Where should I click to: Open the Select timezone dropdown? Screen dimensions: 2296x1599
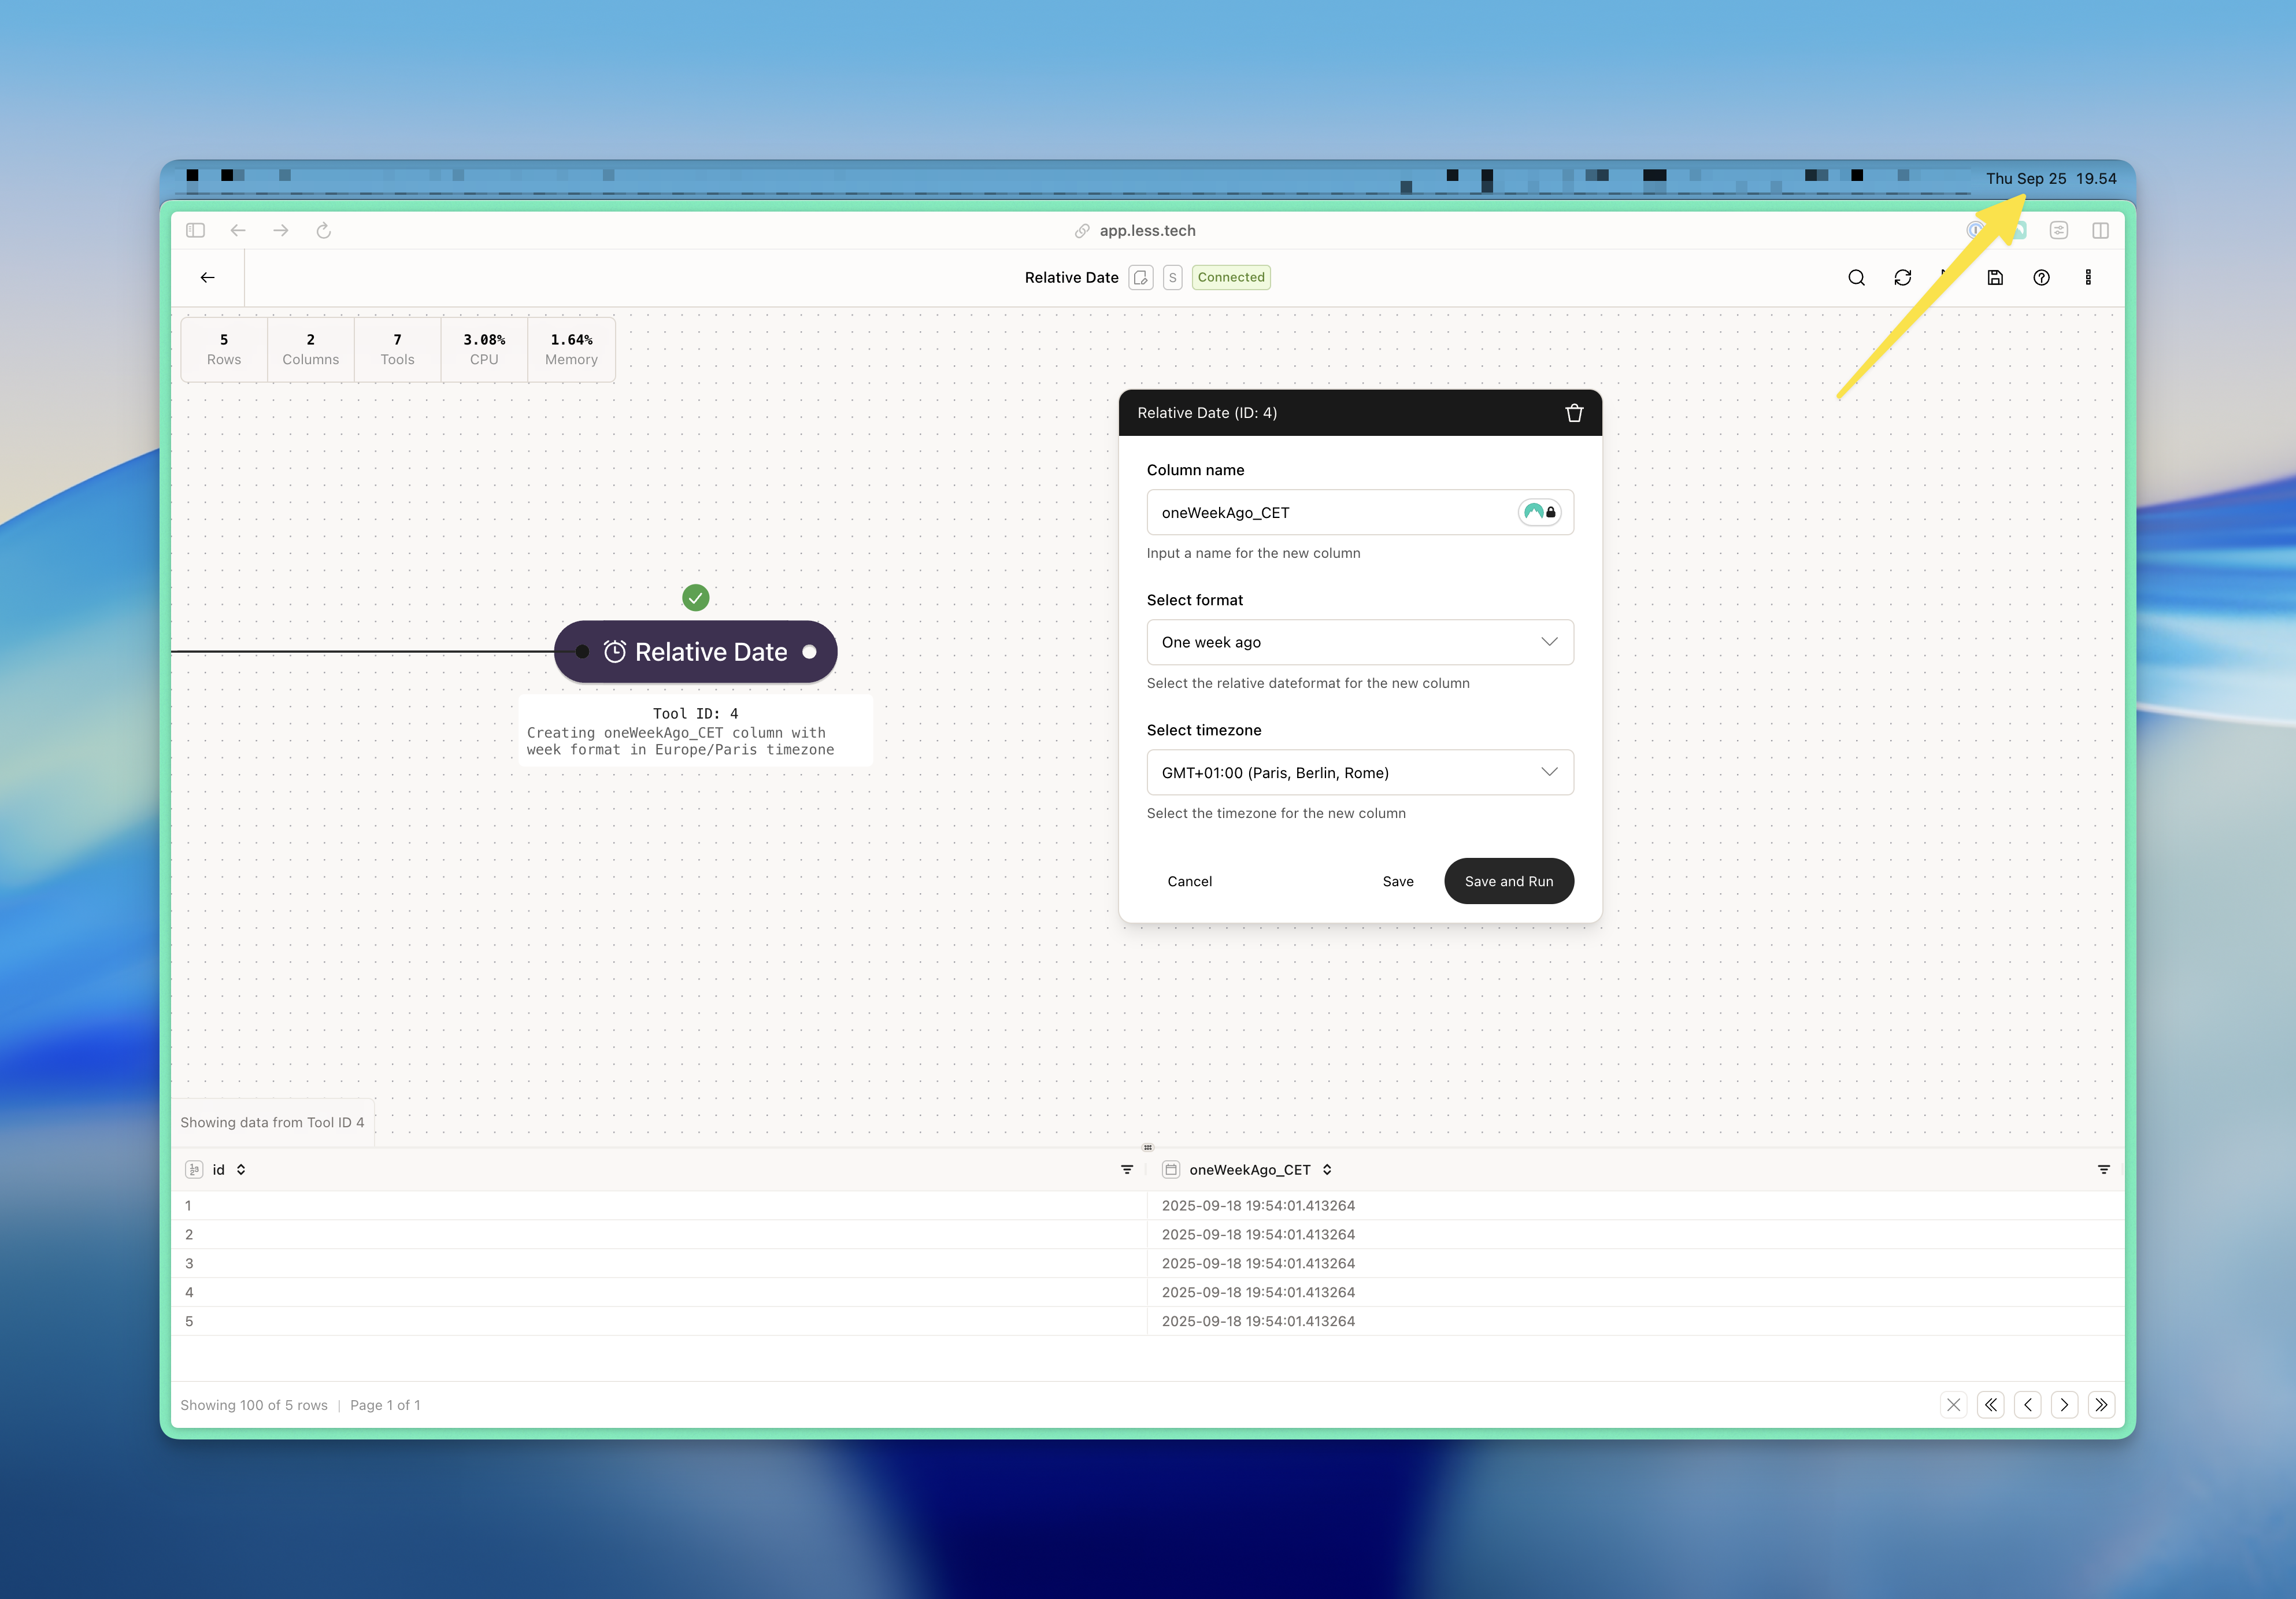tap(1359, 772)
